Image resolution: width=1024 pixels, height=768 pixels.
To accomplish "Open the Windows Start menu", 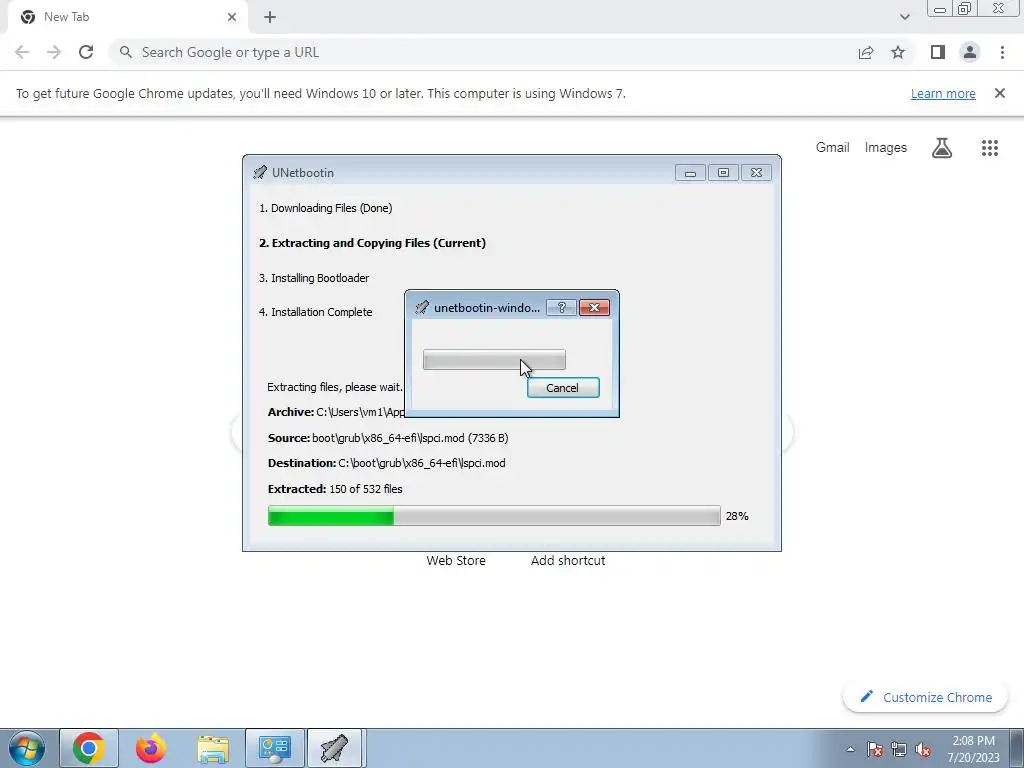I will pos(27,748).
